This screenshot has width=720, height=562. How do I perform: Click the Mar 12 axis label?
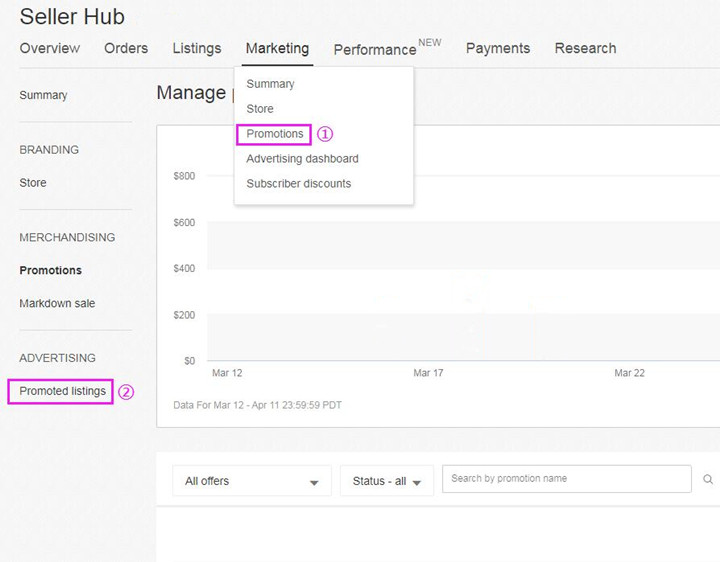[x=227, y=373]
